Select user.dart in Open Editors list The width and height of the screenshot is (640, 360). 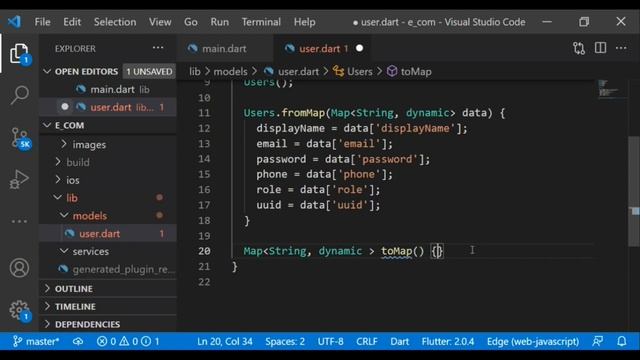(108, 107)
